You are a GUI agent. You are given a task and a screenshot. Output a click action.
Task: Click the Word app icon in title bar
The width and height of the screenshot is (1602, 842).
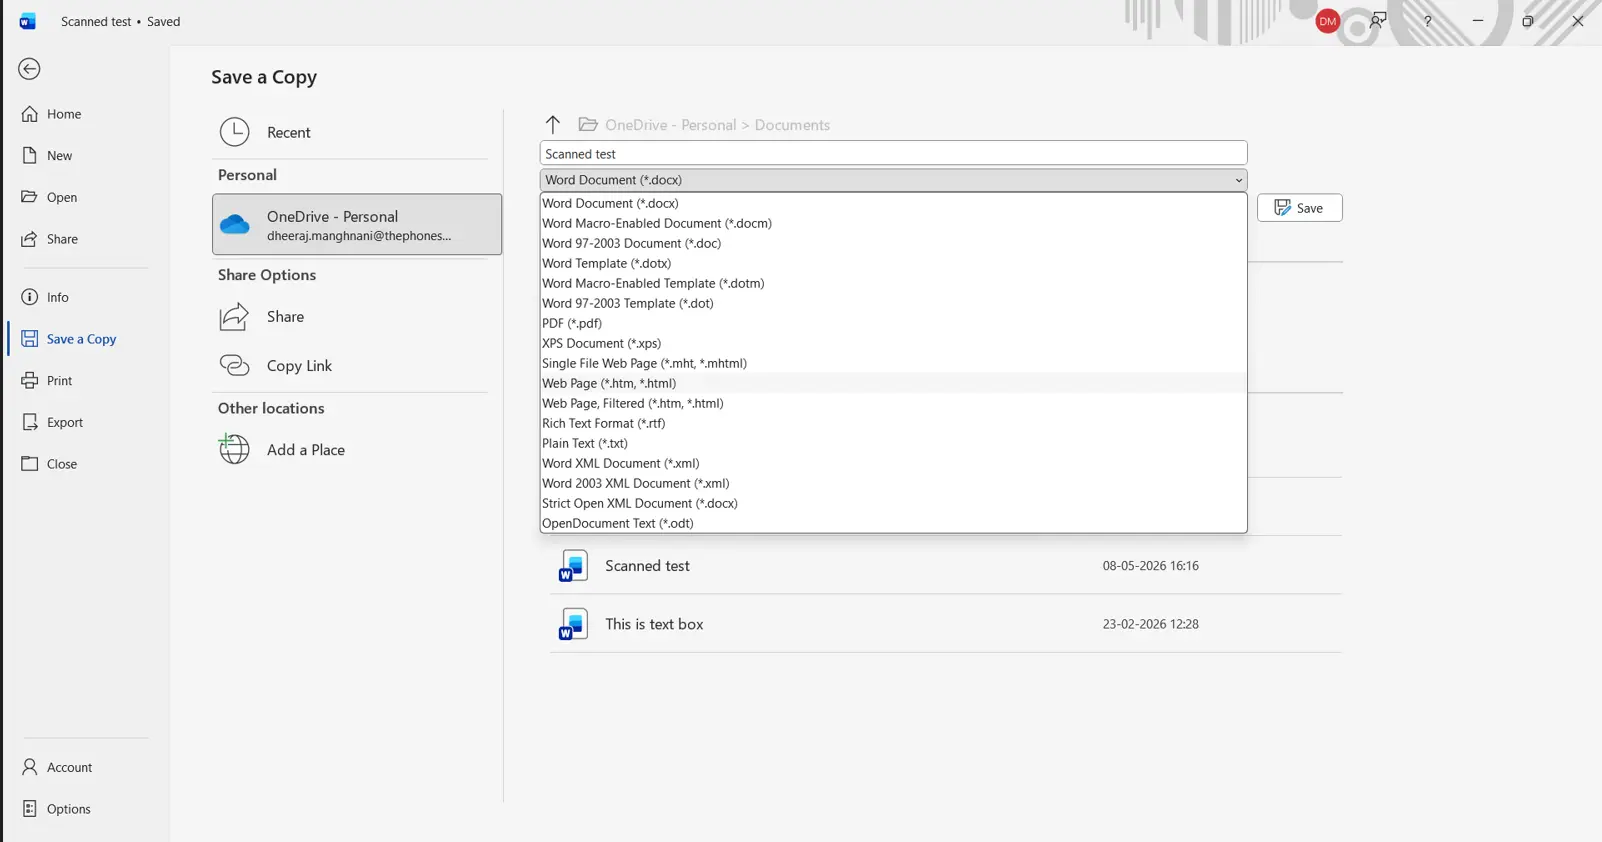(28, 21)
